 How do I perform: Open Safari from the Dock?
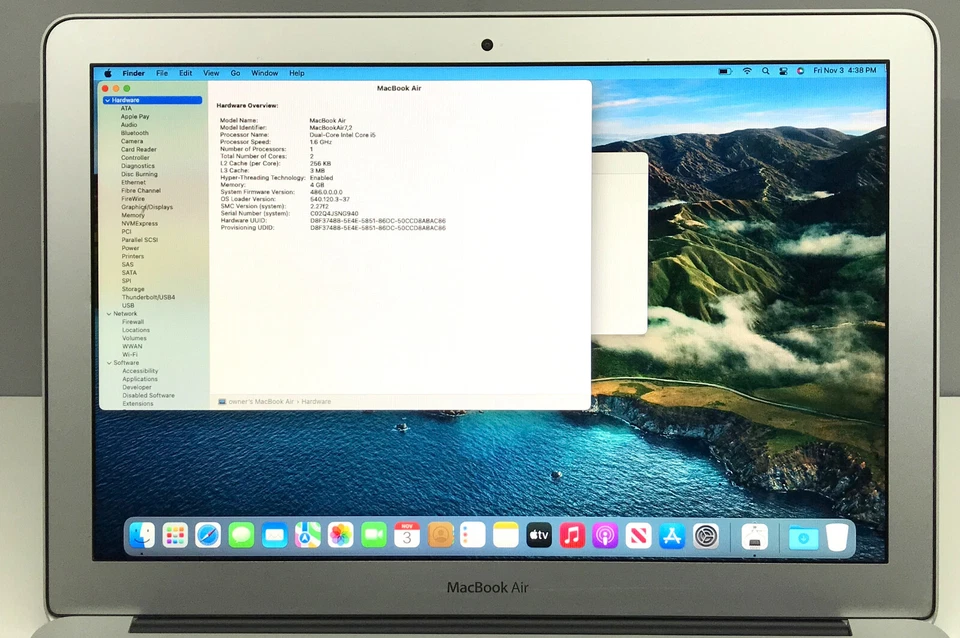pyautogui.click(x=207, y=535)
